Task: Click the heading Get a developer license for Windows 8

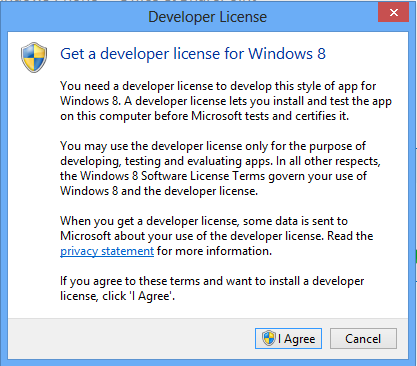Action: coord(193,54)
